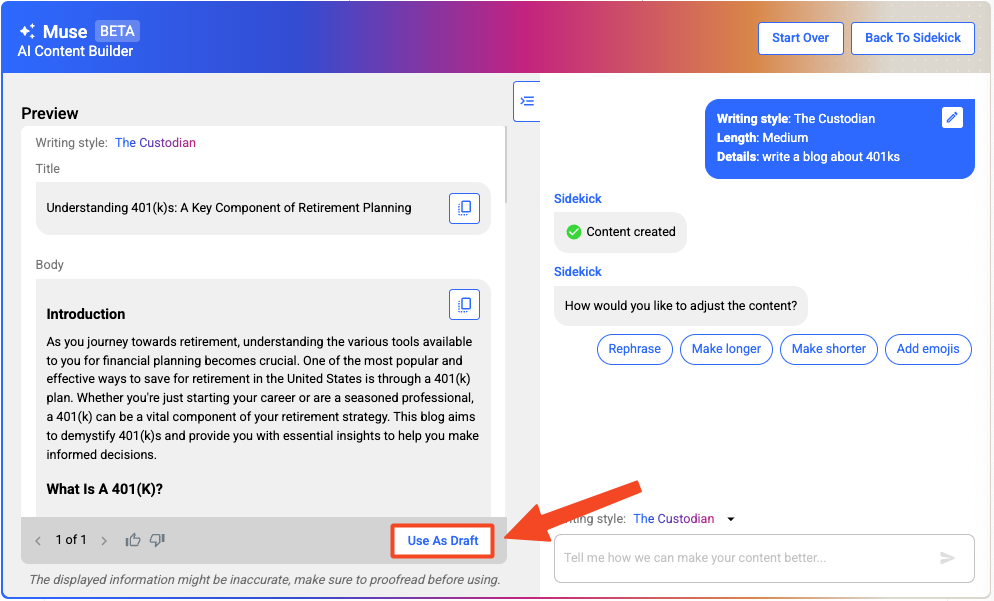Viewport: 994px width, 601px height.
Task: Copy the Title text using copy icon
Action: point(464,208)
